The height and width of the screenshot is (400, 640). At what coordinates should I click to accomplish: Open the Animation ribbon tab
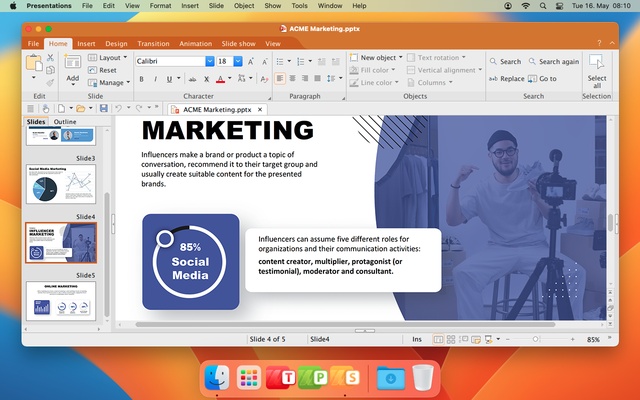[x=196, y=44]
